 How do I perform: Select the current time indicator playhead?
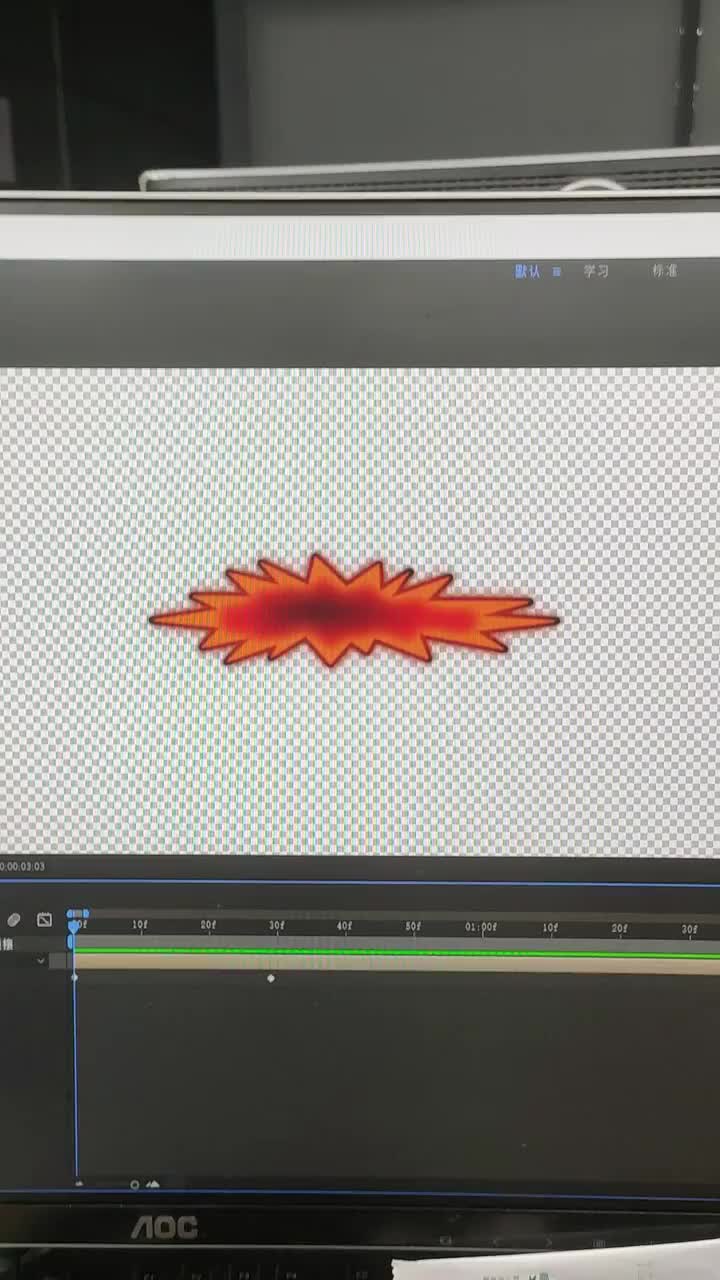pos(74,927)
